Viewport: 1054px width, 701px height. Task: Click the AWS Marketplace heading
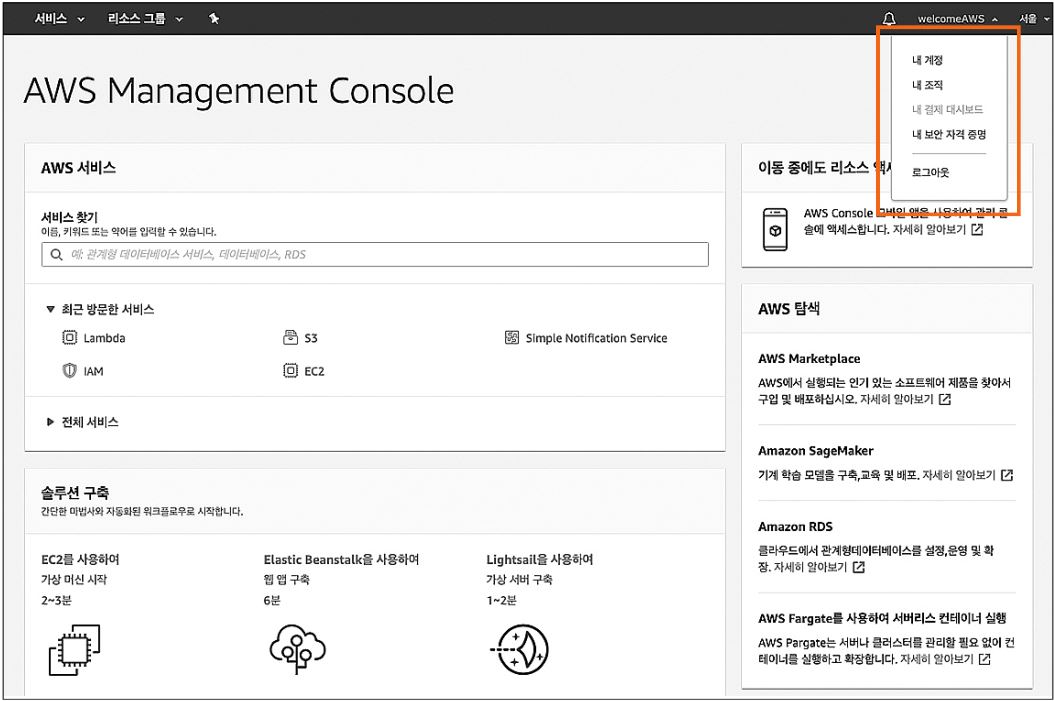coord(809,359)
